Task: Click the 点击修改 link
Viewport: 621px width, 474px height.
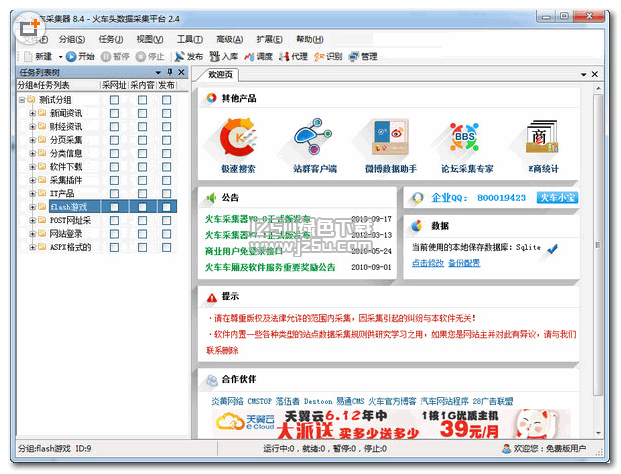Action: coord(428,263)
